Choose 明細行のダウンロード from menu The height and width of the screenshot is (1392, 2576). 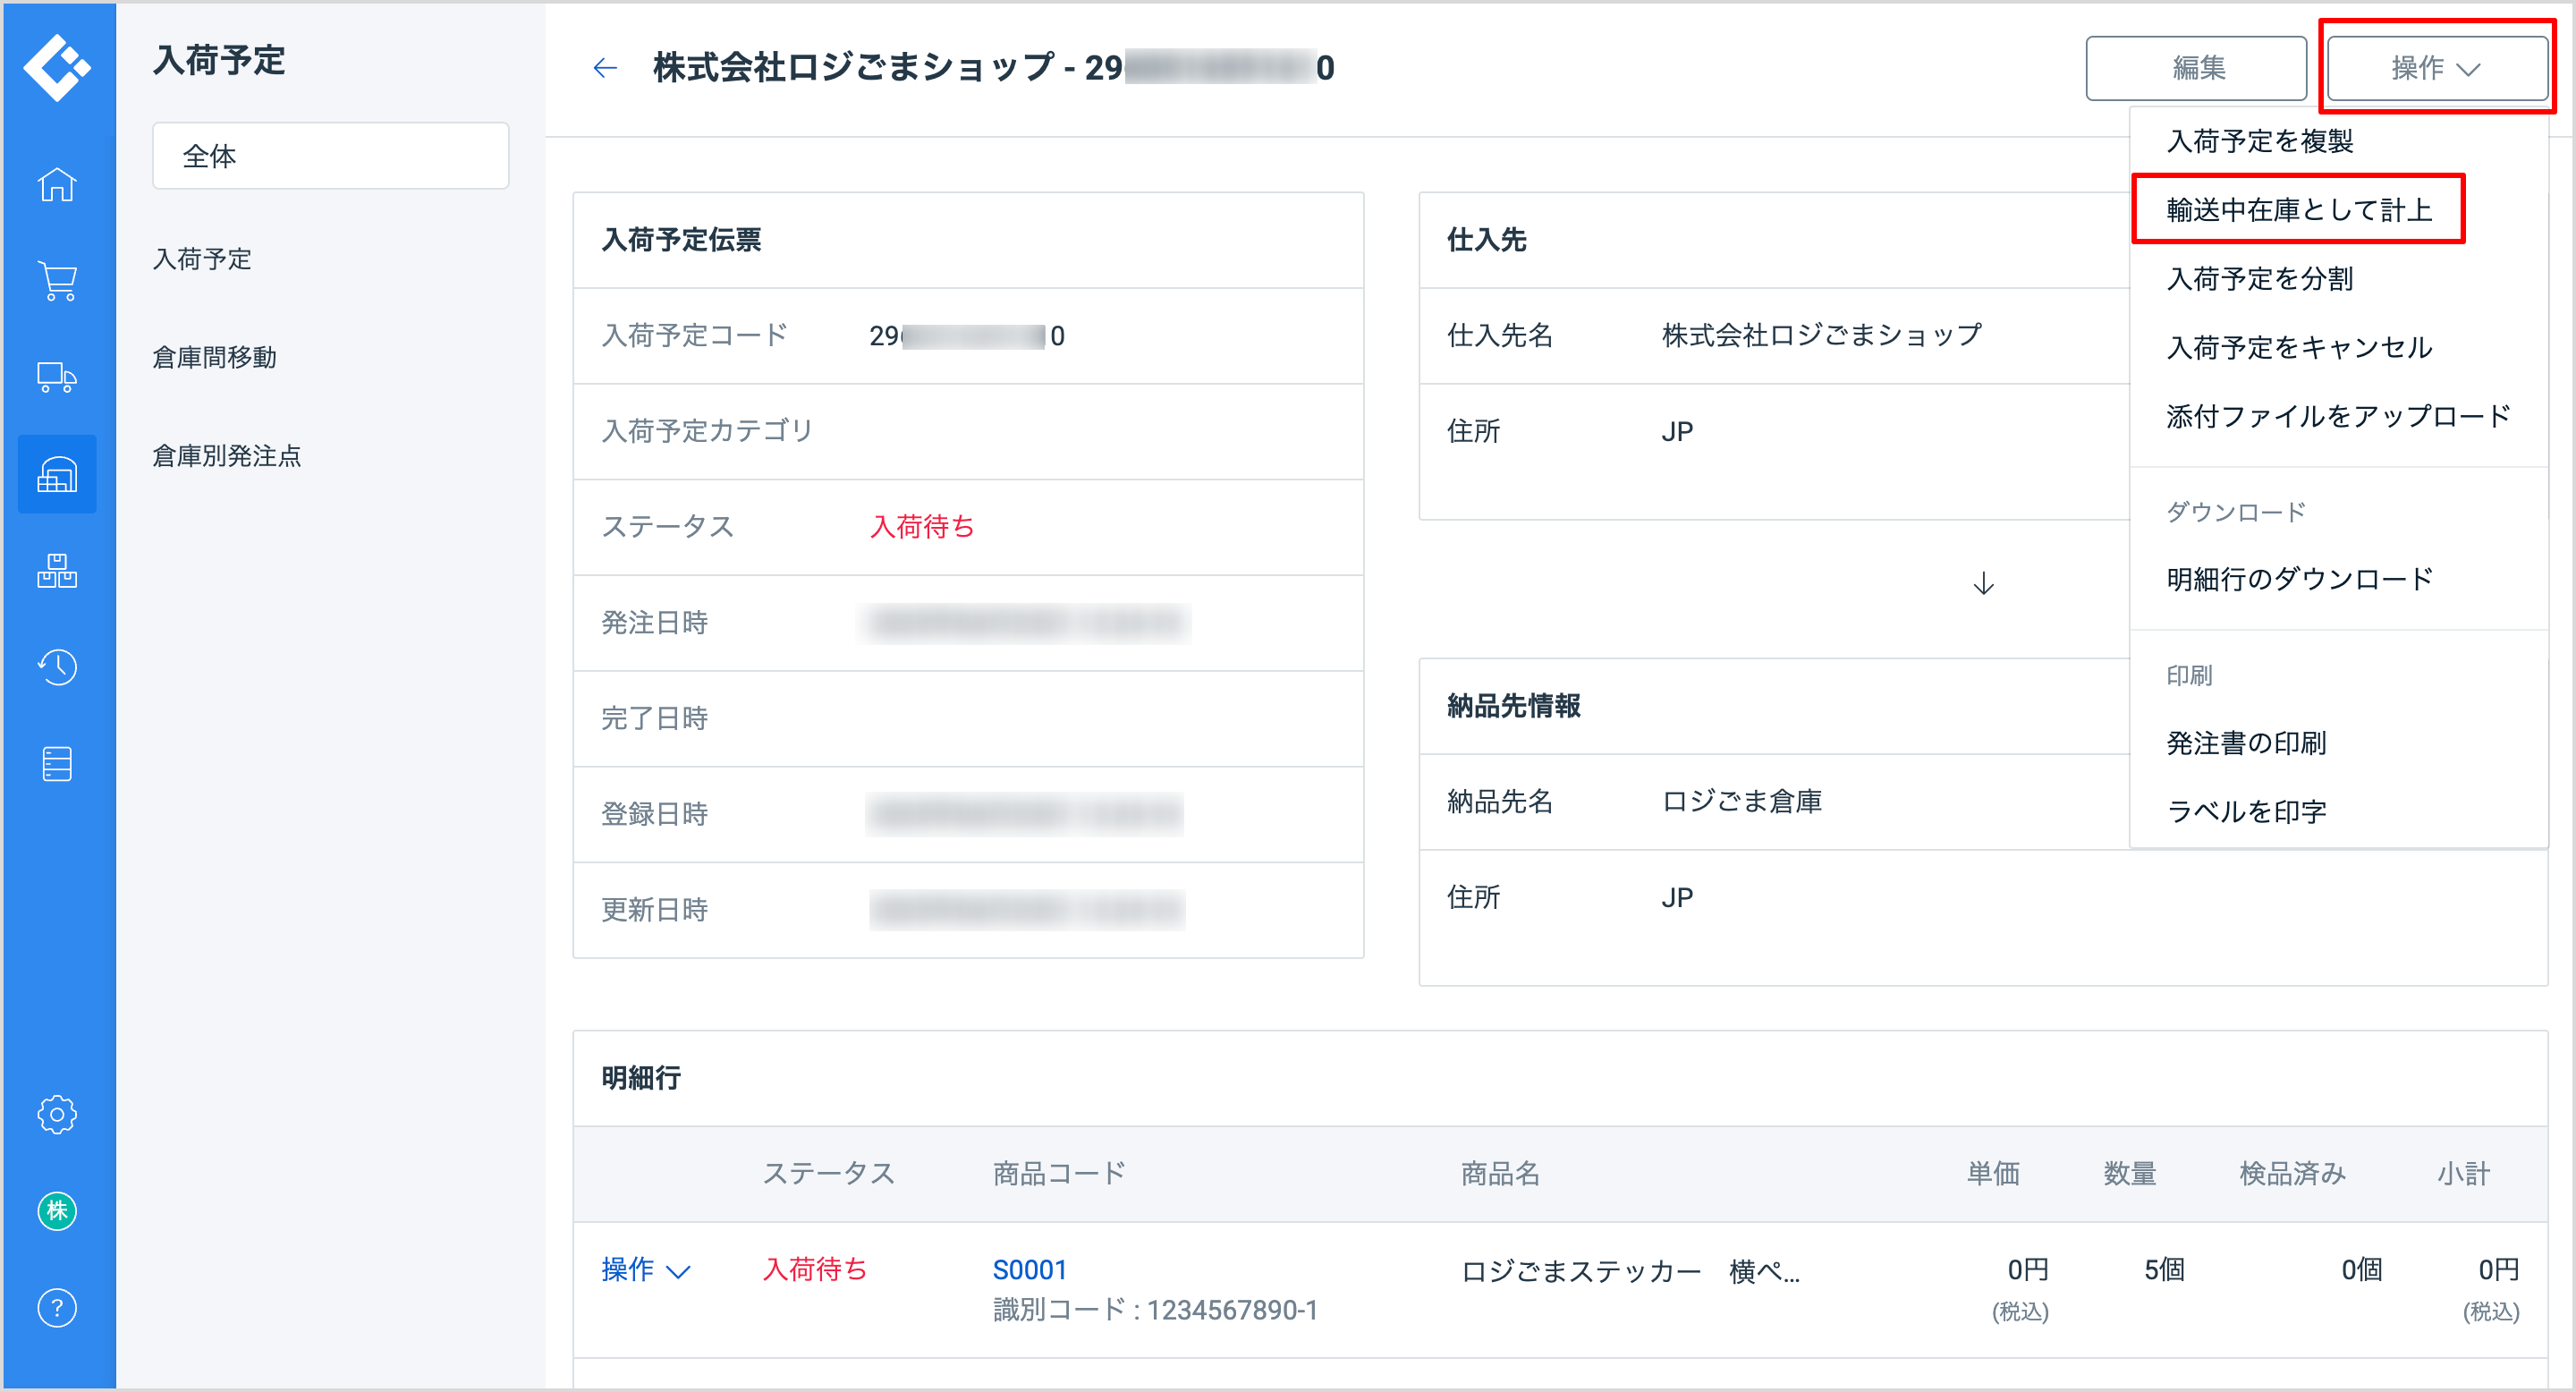click(2298, 579)
